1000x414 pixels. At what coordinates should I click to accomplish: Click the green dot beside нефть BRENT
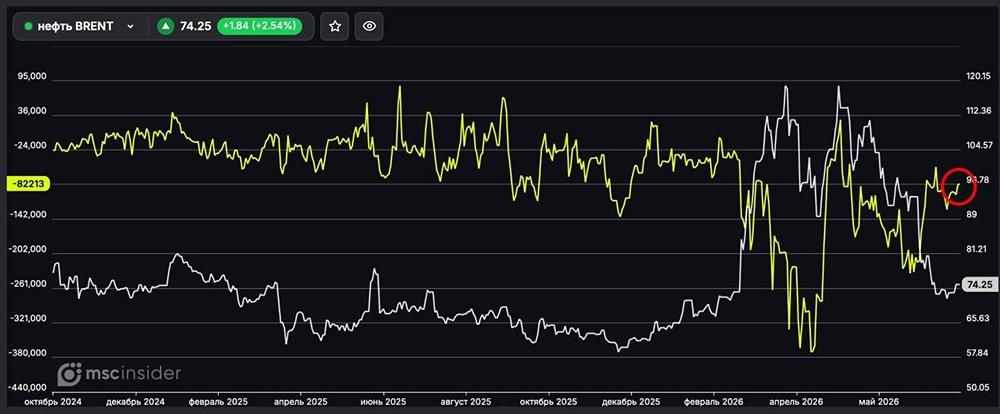coord(28,27)
